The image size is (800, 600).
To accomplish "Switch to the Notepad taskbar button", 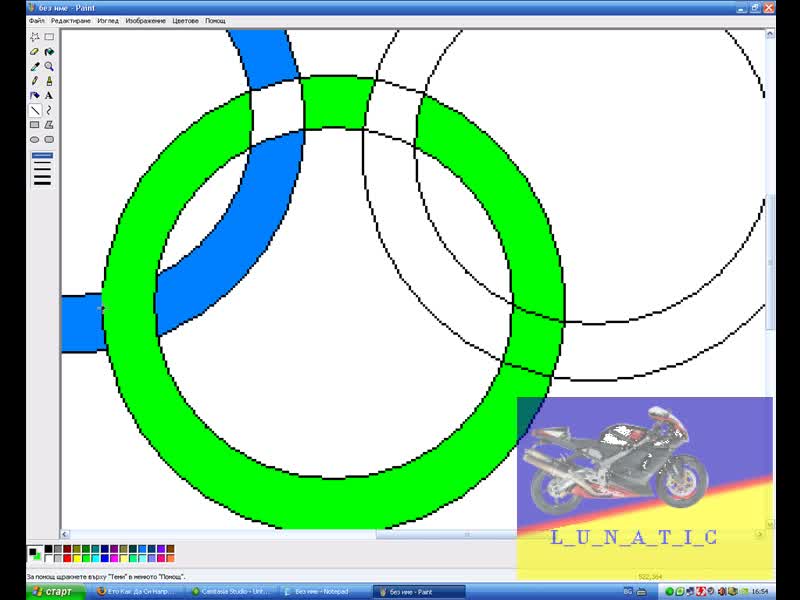I will (321, 592).
